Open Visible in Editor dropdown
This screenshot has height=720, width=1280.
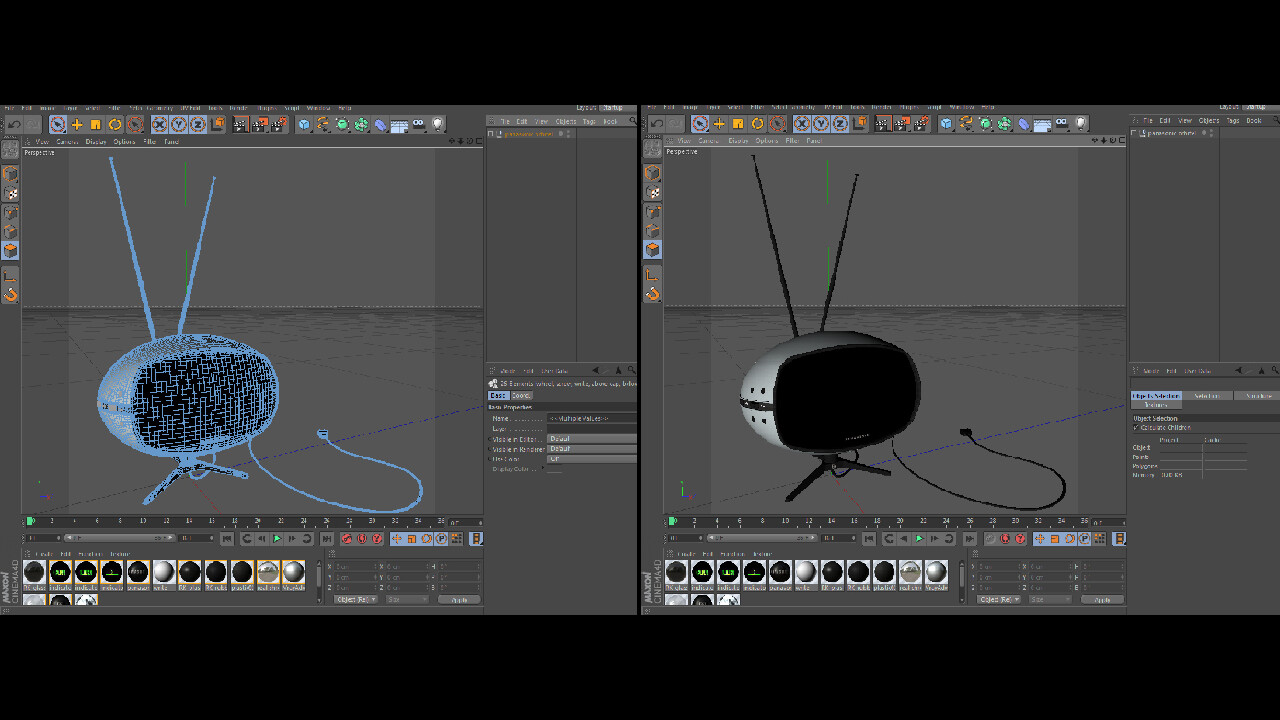tap(592, 439)
